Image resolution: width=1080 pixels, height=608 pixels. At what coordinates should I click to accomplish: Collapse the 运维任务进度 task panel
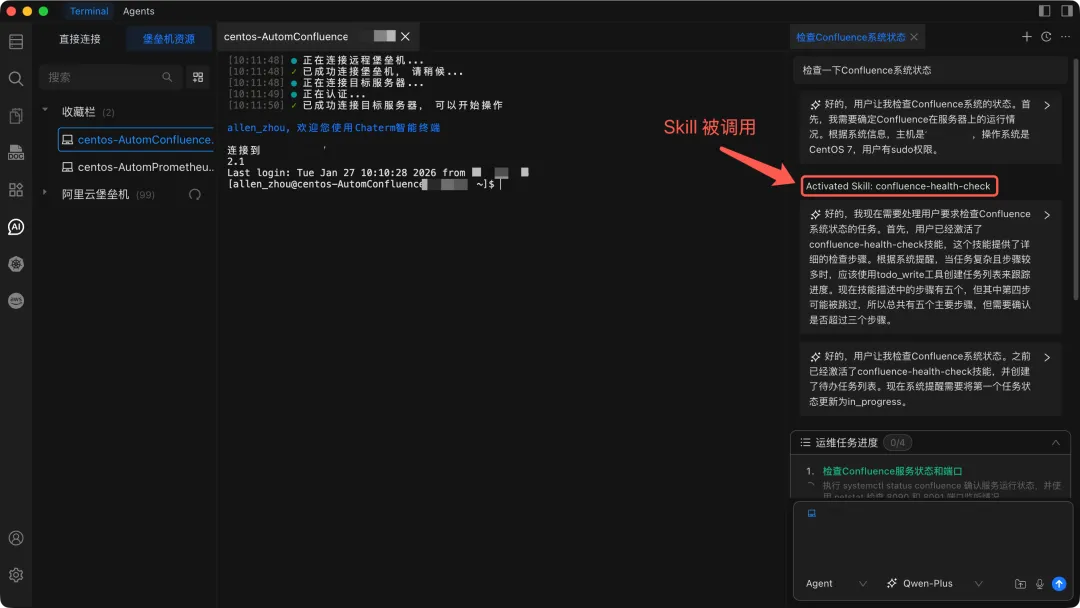pyautogui.click(x=1054, y=442)
